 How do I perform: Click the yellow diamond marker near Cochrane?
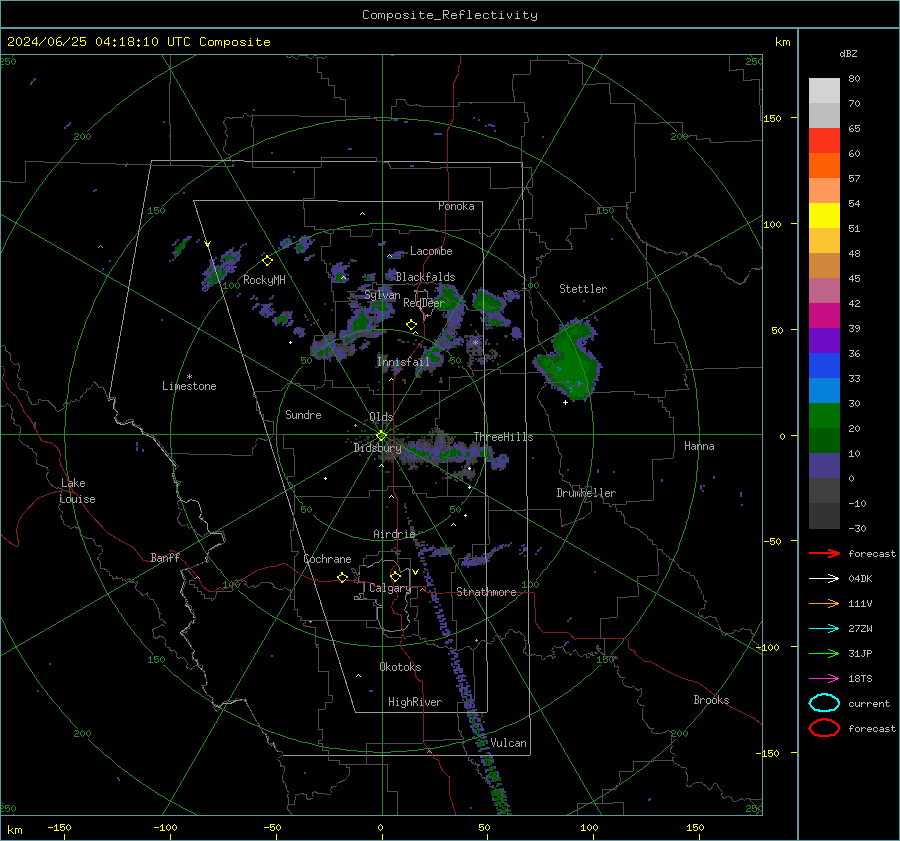(x=342, y=578)
